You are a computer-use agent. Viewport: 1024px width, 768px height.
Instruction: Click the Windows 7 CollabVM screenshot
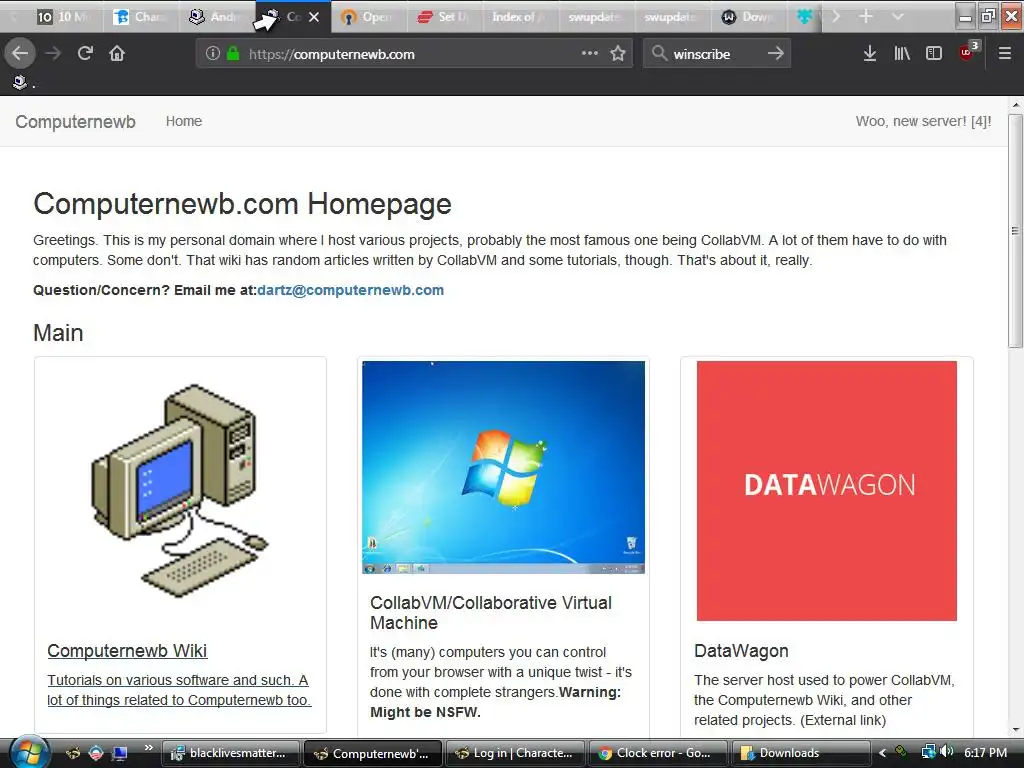coord(504,468)
